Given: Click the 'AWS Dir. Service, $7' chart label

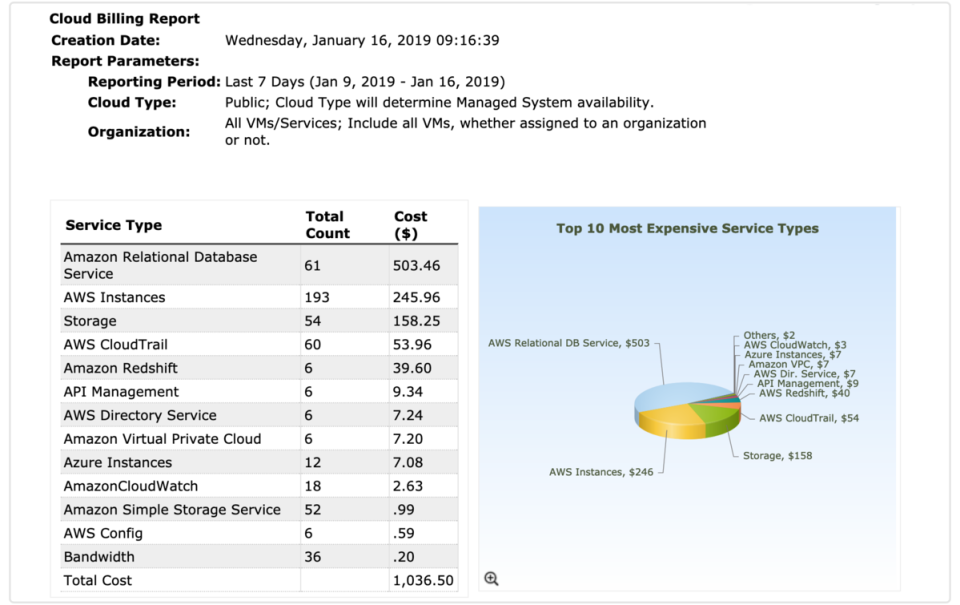Looking at the screenshot, I should (x=804, y=374).
